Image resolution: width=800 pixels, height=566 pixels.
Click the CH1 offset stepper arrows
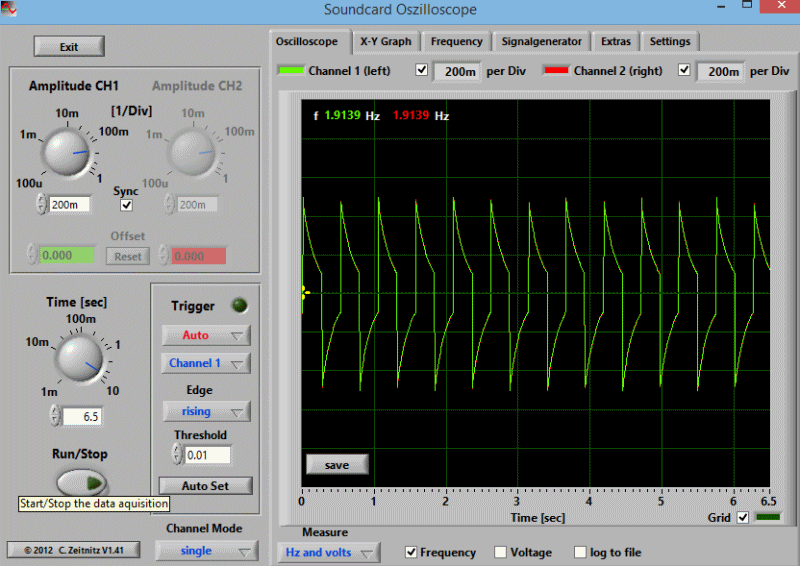click(33, 255)
